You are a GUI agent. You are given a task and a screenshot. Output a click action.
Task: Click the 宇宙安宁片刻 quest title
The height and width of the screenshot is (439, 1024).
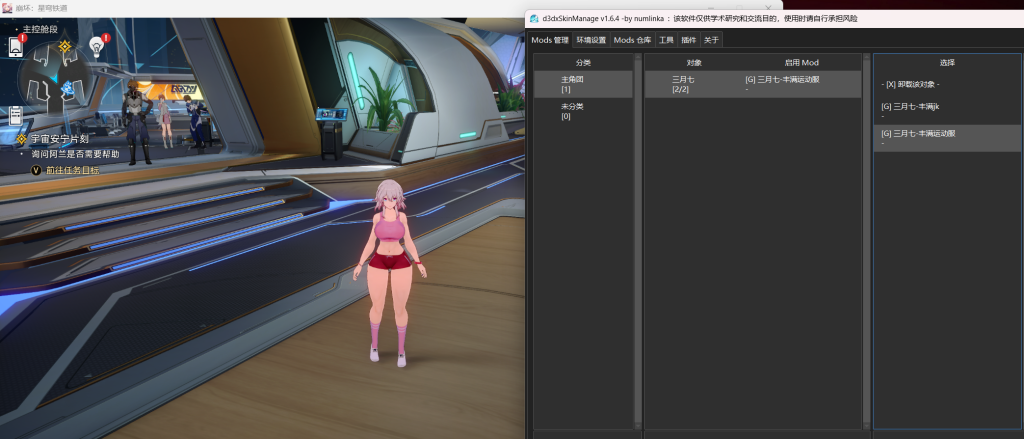tap(59, 139)
